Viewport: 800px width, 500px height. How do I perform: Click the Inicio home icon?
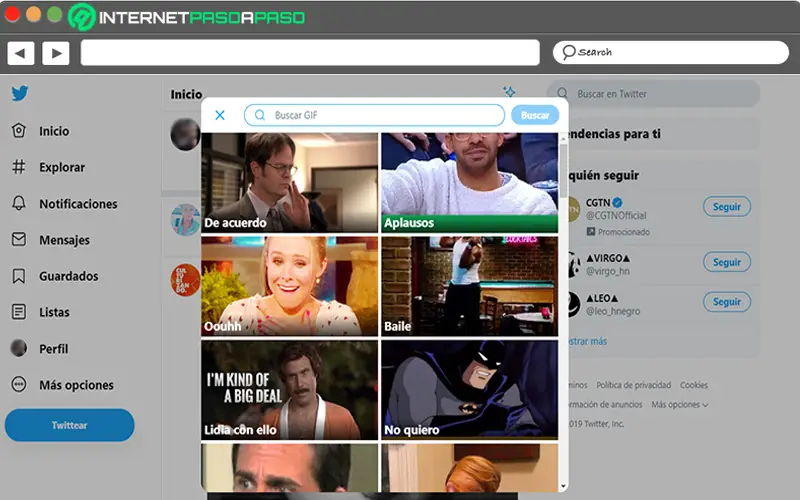[19, 131]
